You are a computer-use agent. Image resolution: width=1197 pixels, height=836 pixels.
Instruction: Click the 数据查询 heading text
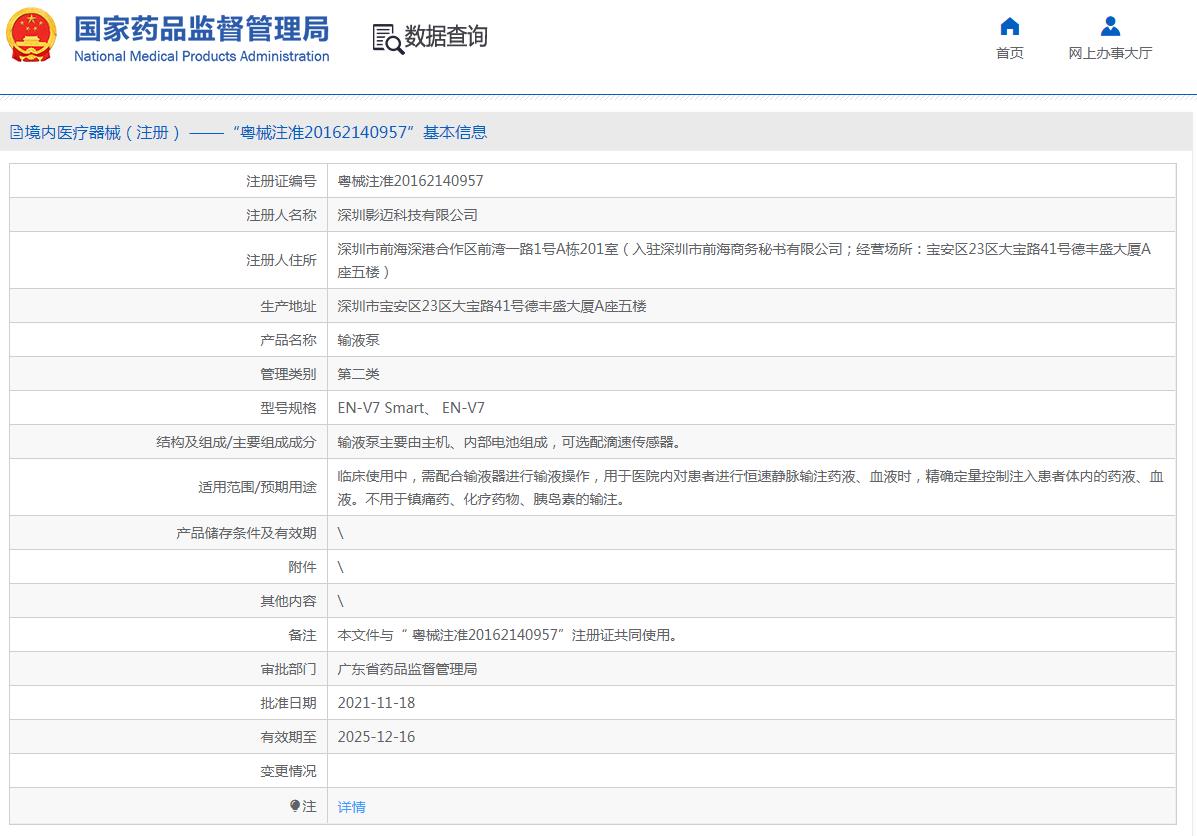click(x=446, y=36)
